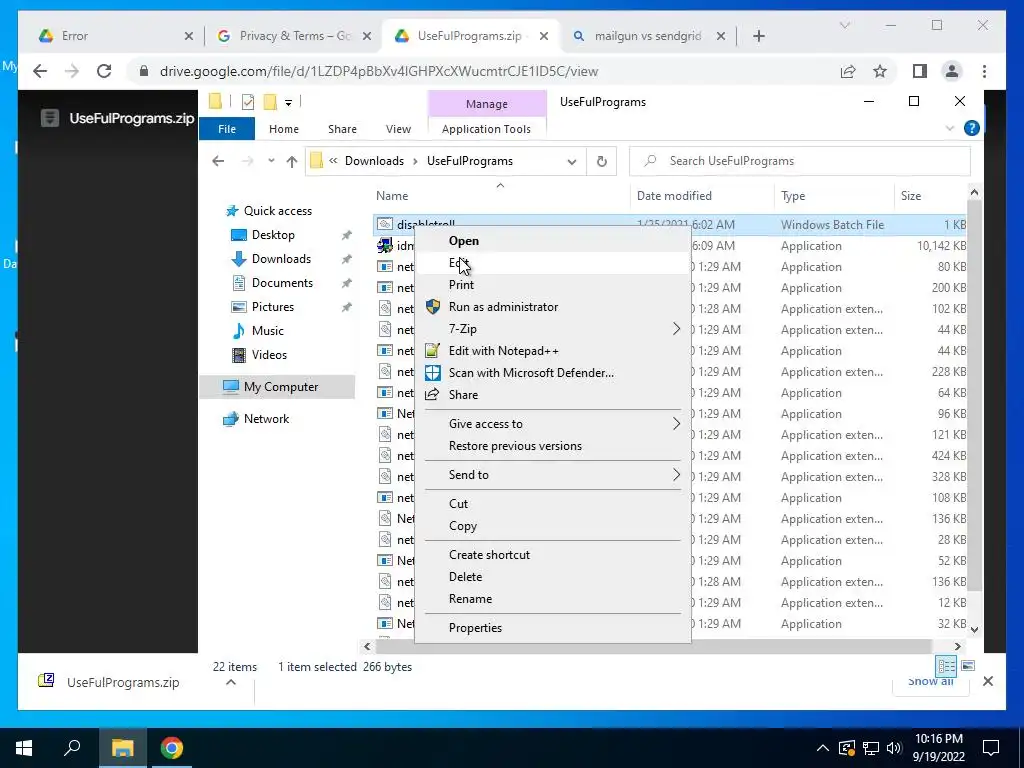The image size is (1024, 768).
Task: Open the Chrome three-dot menu
Action: (x=984, y=71)
